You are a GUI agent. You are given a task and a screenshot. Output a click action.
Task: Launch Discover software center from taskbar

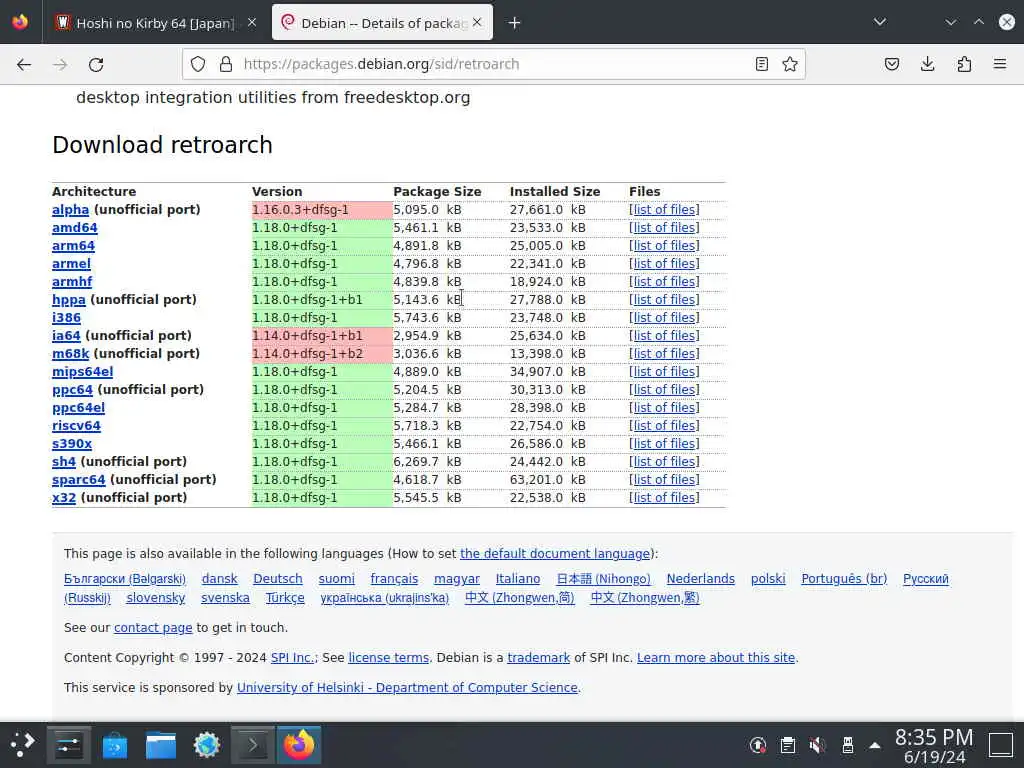click(x=115, y=745)
